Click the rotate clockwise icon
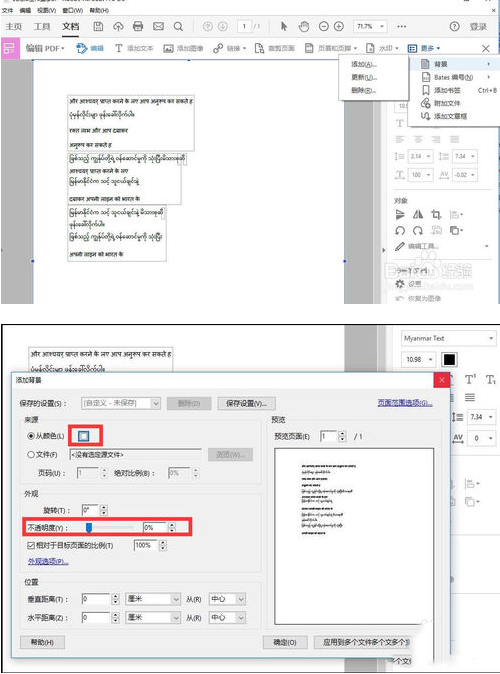The width and height of the screenshot is (500, 674). click(x=418, y=231)
